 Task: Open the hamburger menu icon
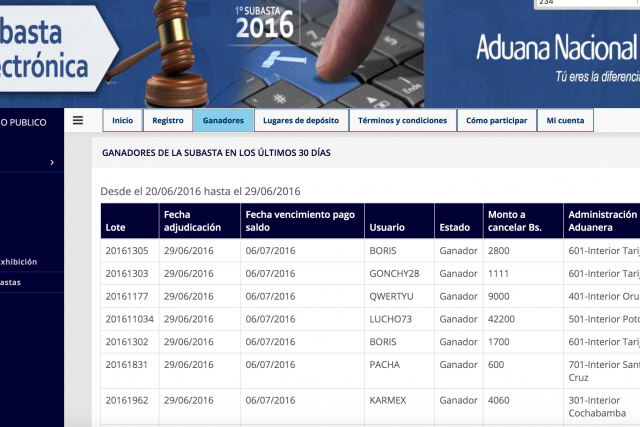pyautogui.click(x=78, y=120)
